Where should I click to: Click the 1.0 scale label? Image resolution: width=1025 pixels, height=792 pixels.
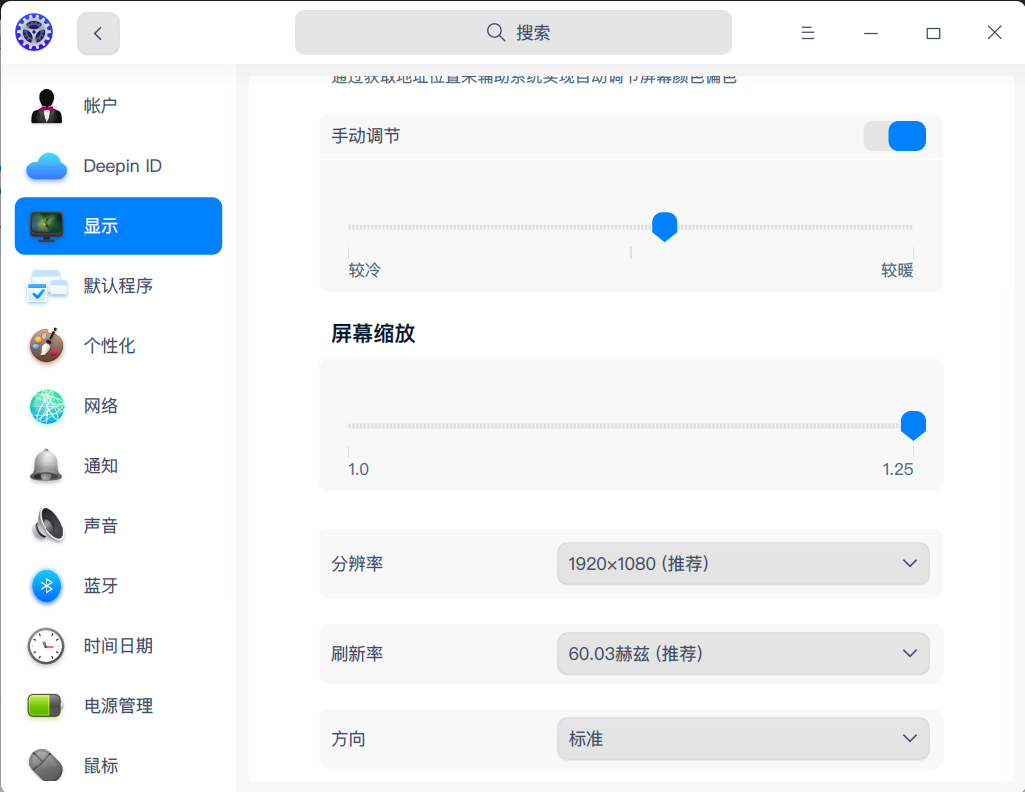pos(358,469)
